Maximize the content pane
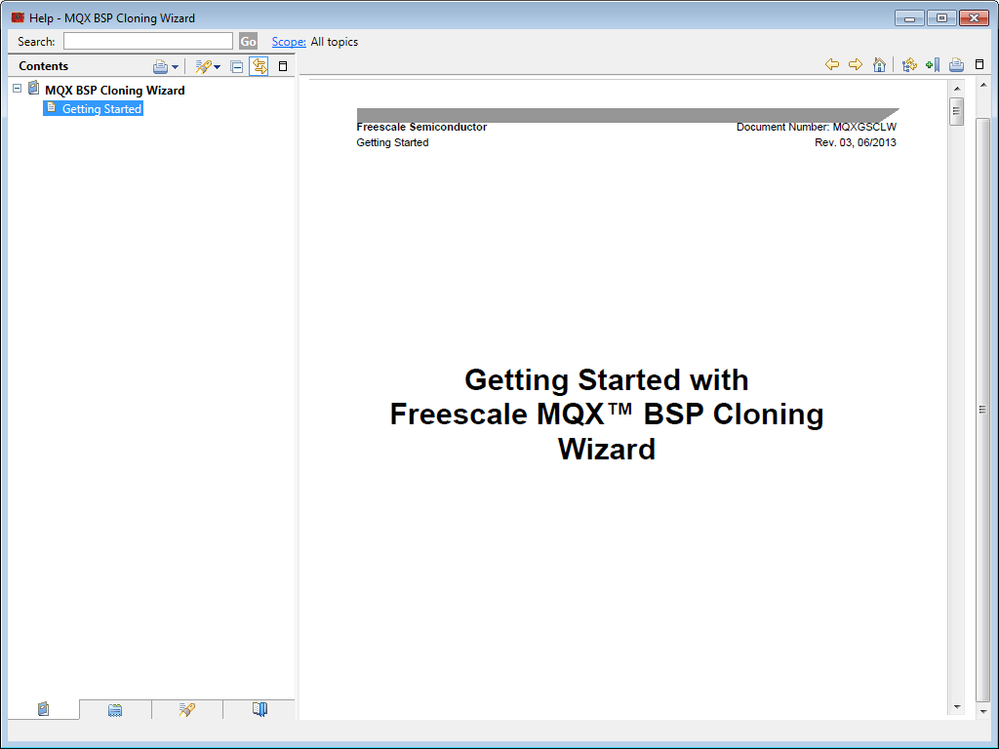Image resolution: width=999 pixels, height=749 pixels. pos(980,64)
